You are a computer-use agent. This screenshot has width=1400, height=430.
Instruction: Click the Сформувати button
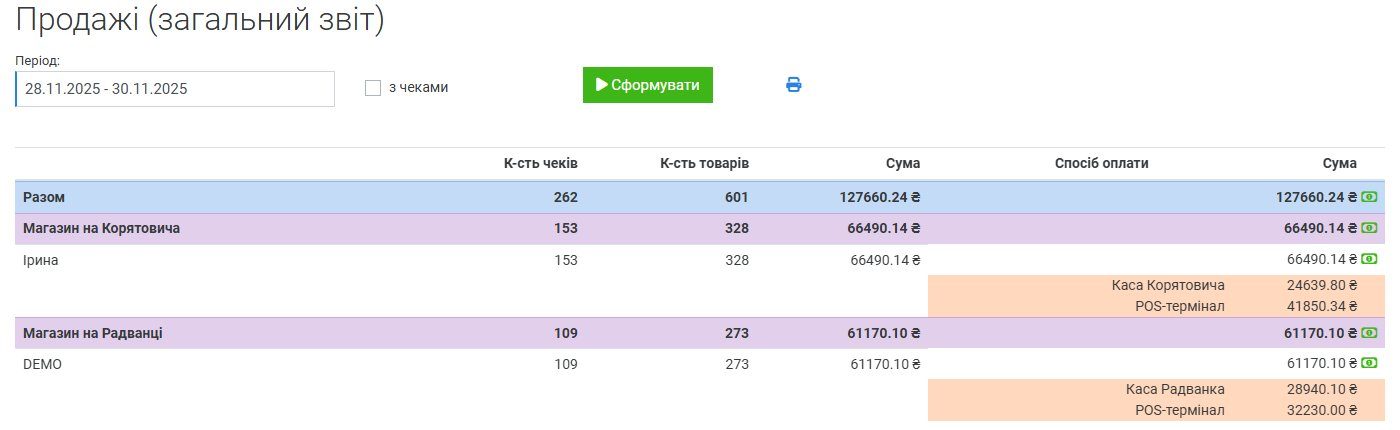[x=648, y=85]
